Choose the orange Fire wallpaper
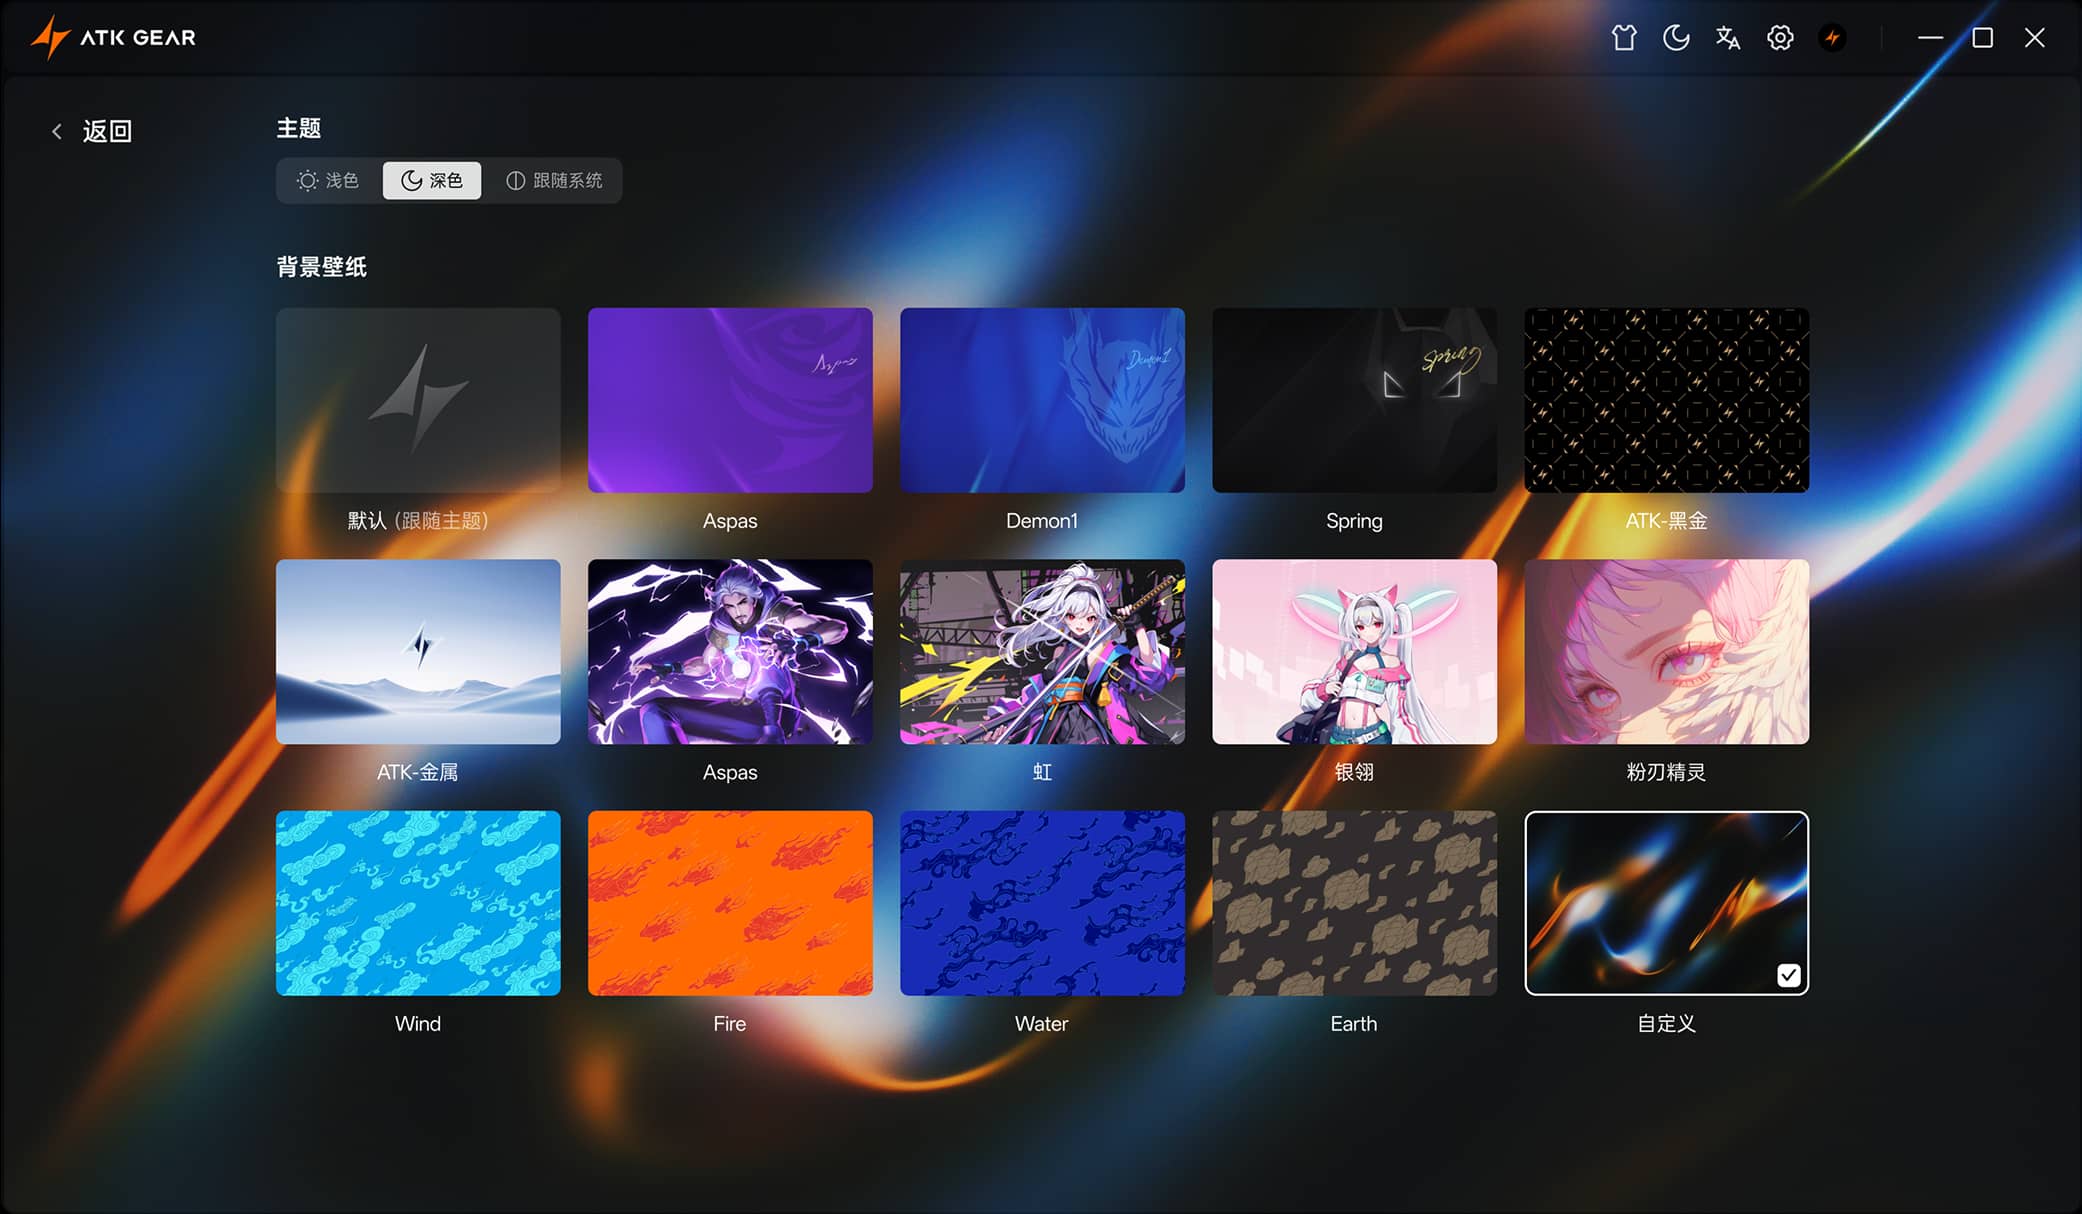The width and height of the screenshot is (2082, 1214). (730, 903)
